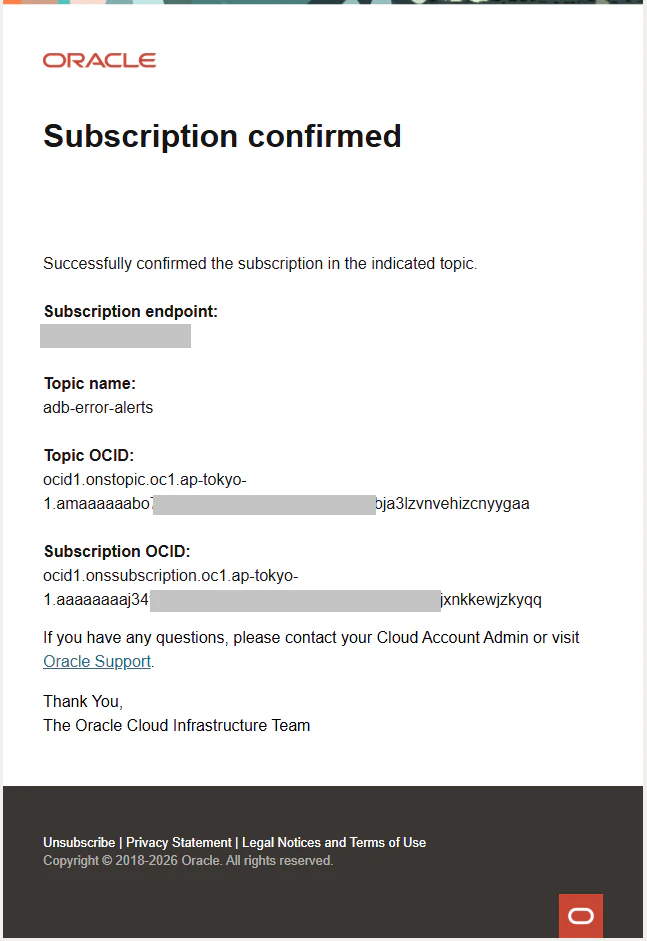
Task: Click the Subscription OCID label
Action: [117, 552]
